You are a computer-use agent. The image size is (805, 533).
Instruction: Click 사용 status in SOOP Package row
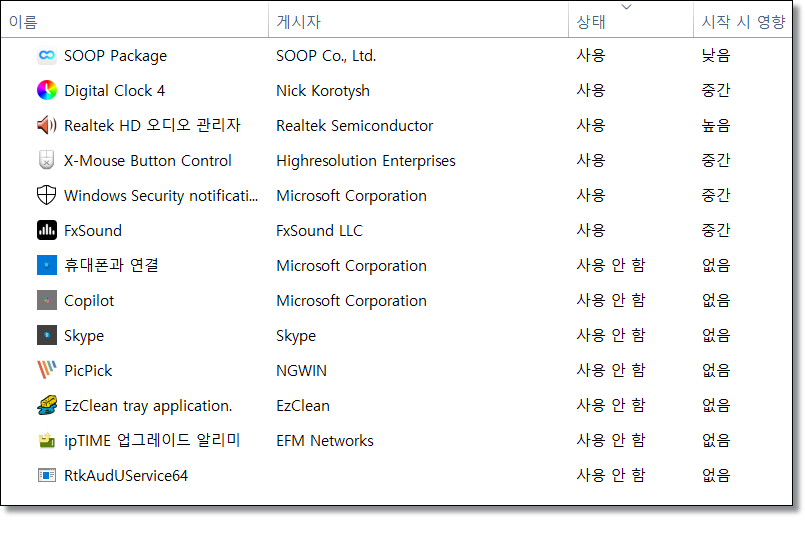[x=591, y=55]
